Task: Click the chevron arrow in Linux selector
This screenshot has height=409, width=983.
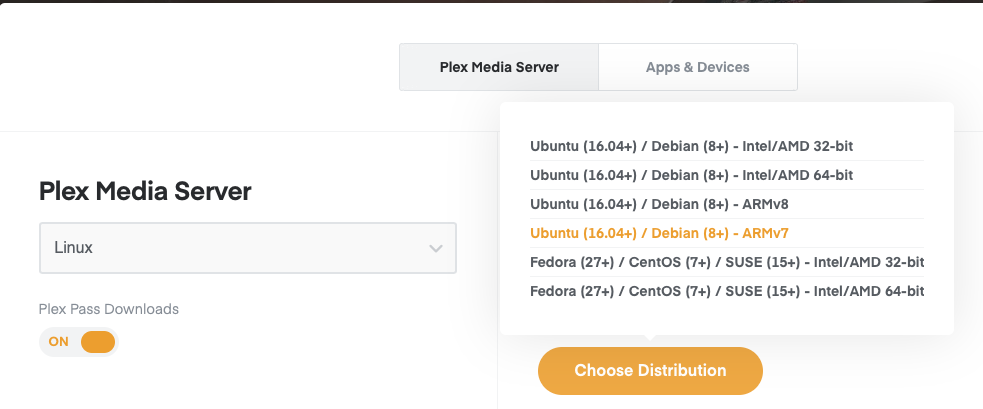Action: pos(435,248)
